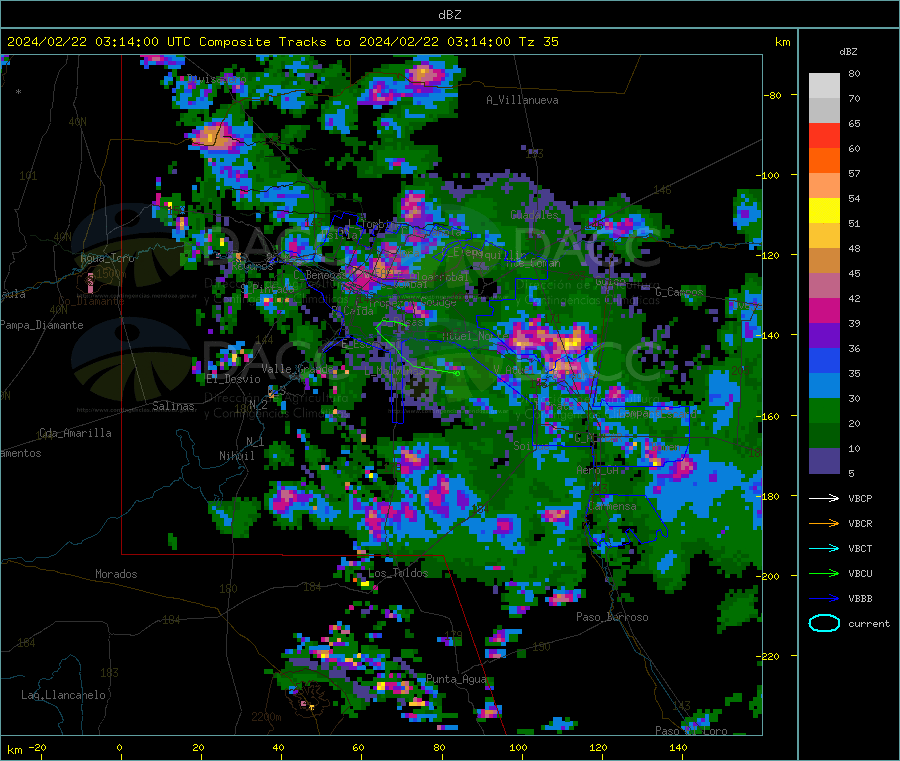The image size is (900, 761).
Task: Click the '2200m' elevation label
Action: tap(266, 717)
